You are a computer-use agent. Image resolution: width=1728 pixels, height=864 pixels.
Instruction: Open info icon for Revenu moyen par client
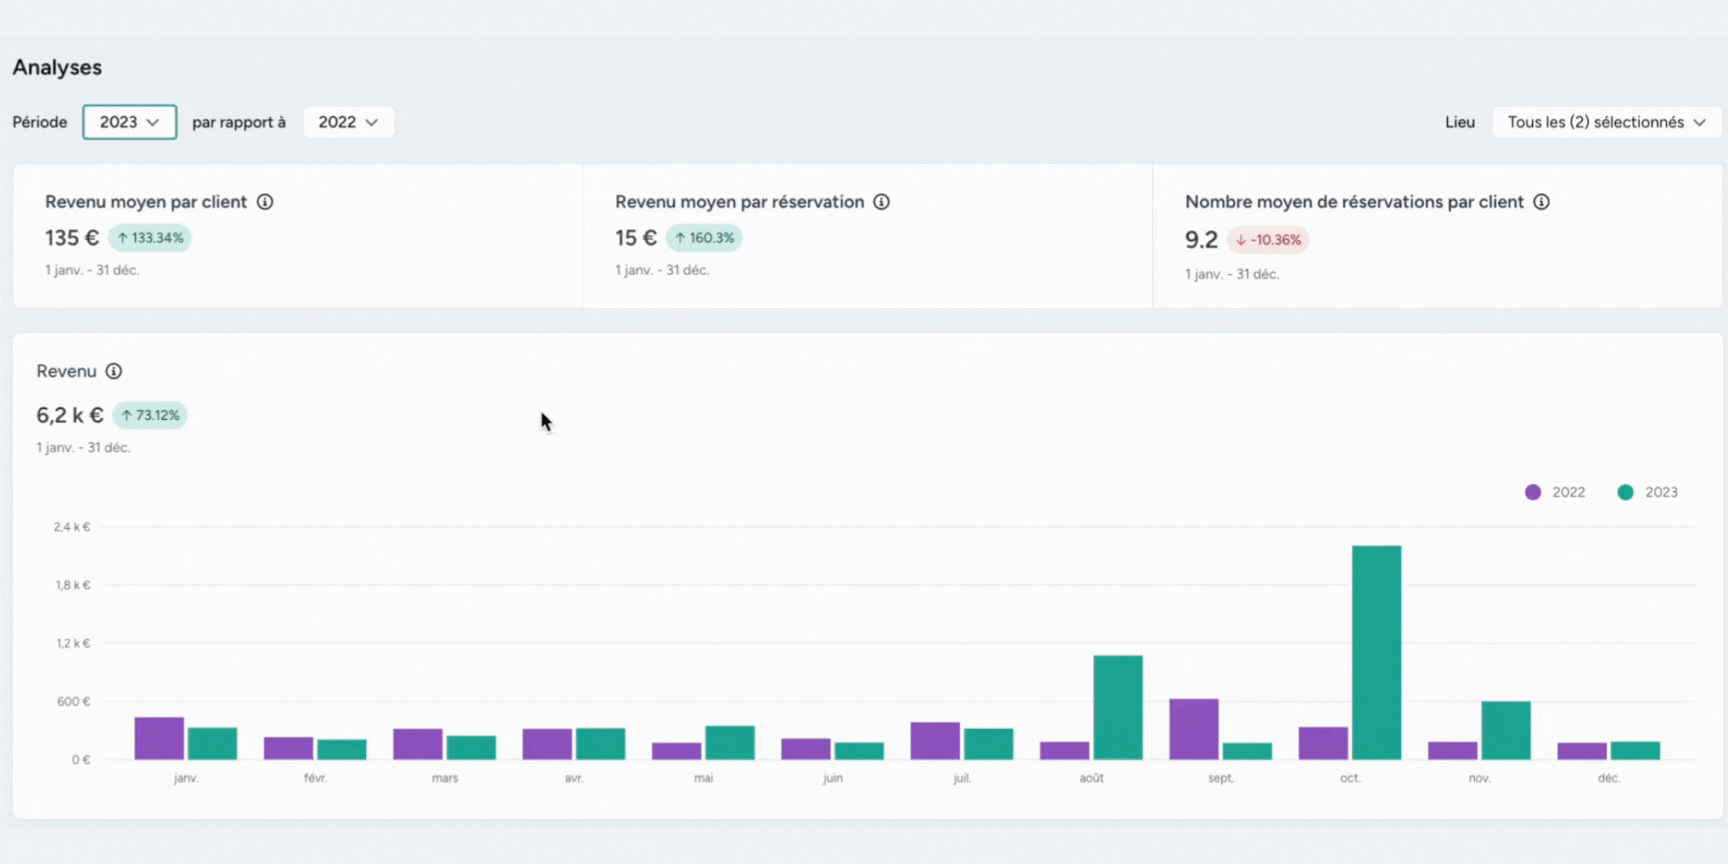click(x=265, y=202)
